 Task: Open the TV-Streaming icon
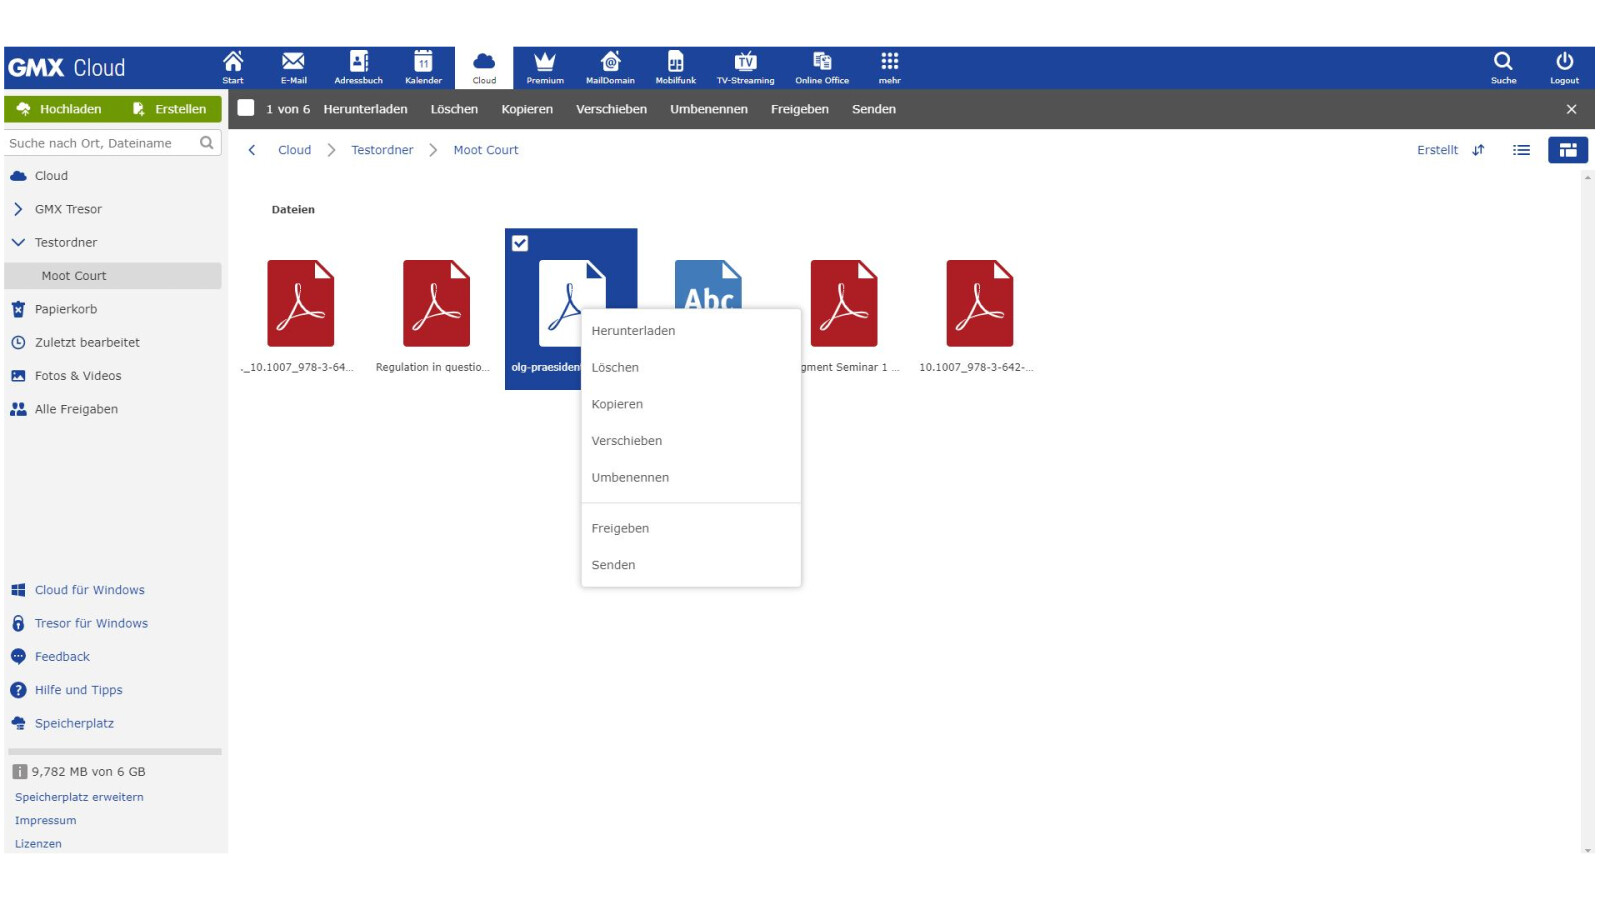[x=745, y=67]
